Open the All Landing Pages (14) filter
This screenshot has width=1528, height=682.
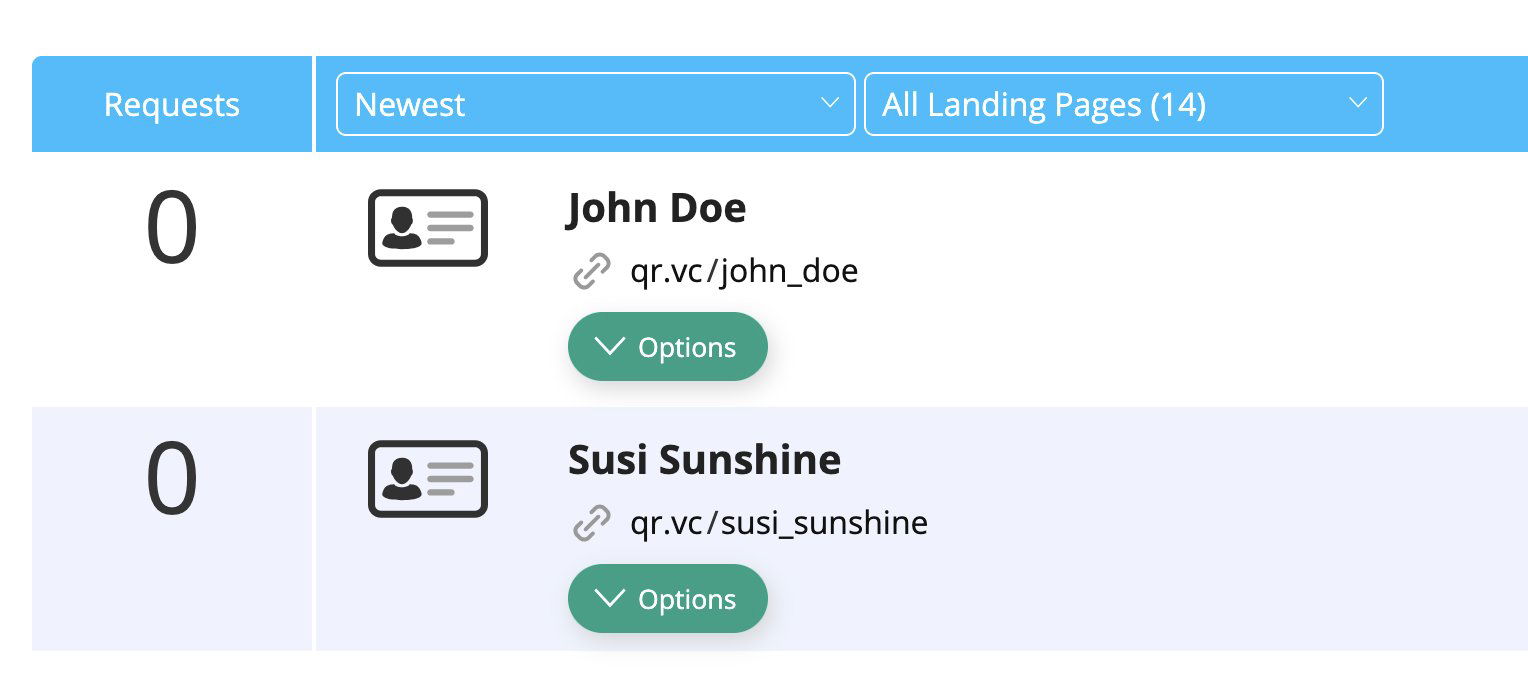coord(1122,104)
